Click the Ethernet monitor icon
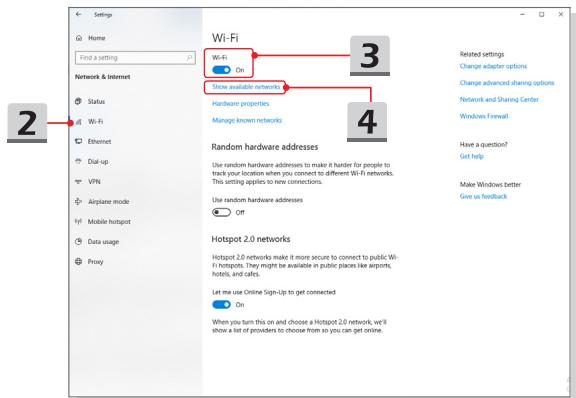The width and height of the screenshot is (576, 398). [x=78, y=141]
